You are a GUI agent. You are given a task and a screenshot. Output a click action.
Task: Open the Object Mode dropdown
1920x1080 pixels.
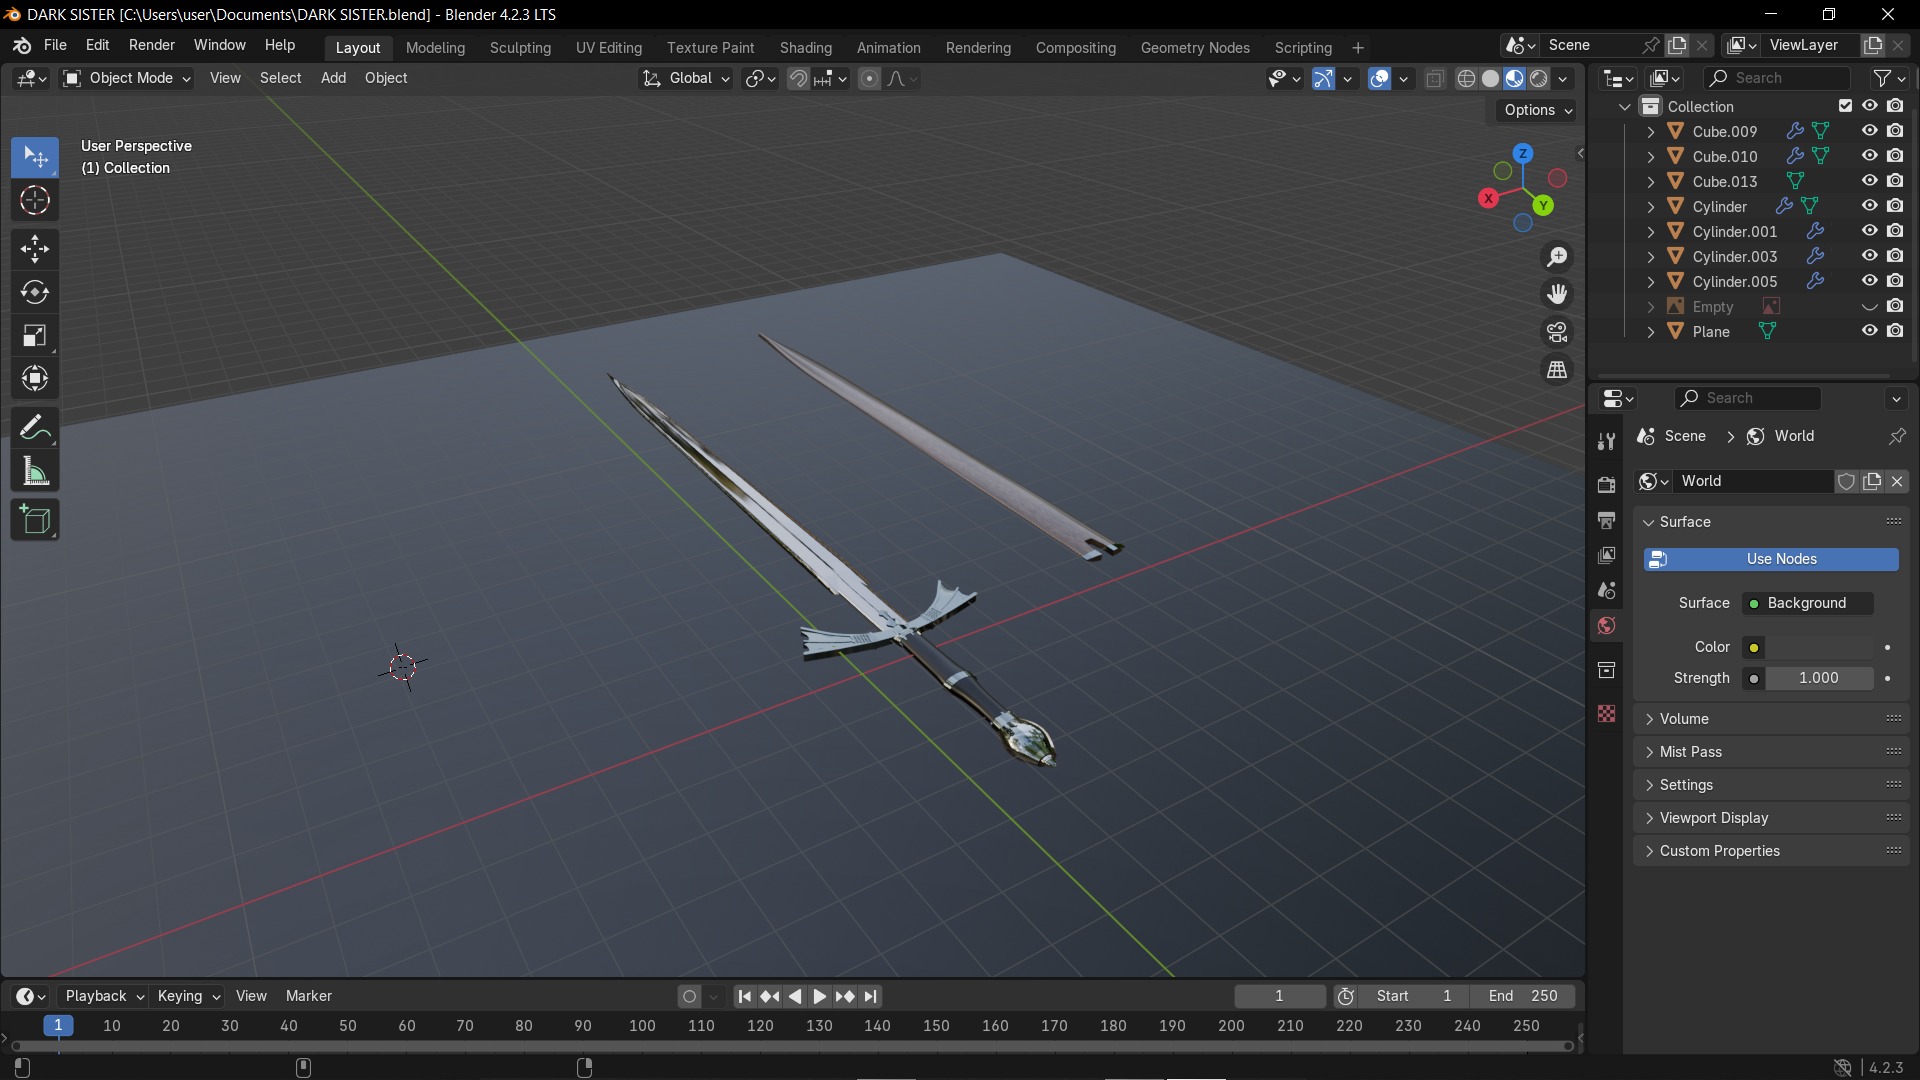tap(127, 78)
